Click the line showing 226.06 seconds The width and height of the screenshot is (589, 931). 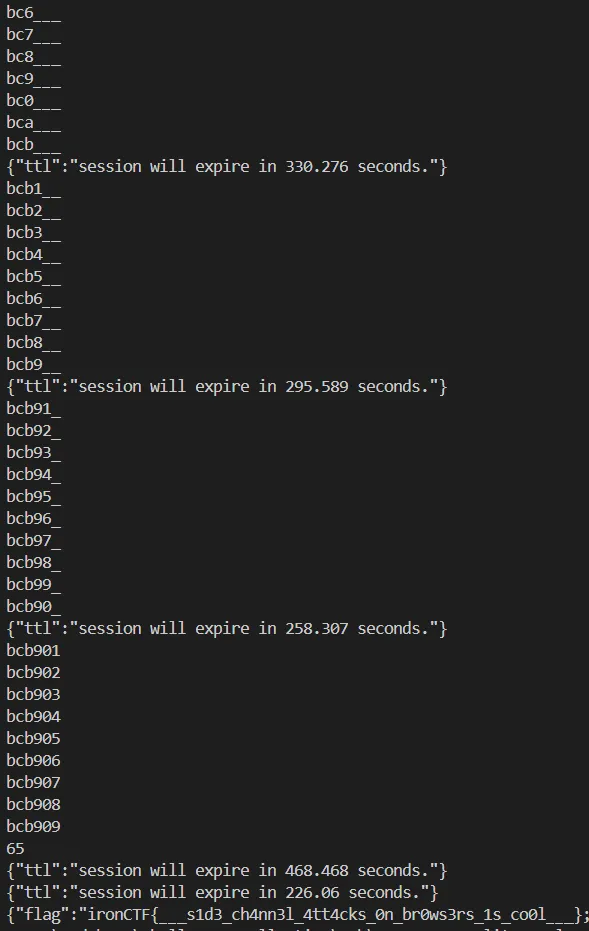[222, 892]
